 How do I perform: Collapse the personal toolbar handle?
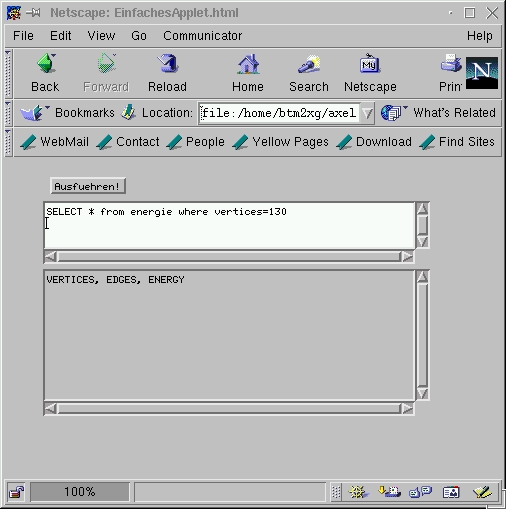click(x=8, y=142)
